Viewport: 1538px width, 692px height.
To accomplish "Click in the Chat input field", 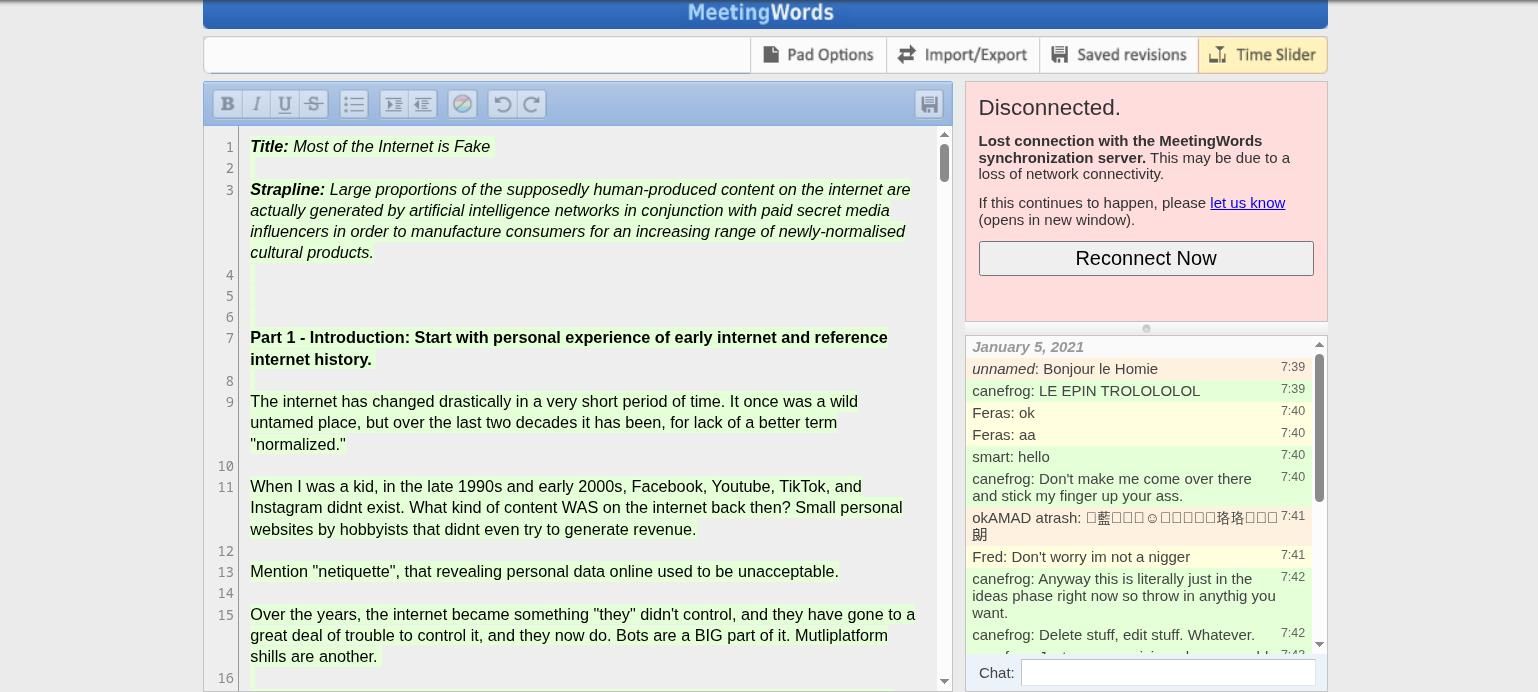I will click(1167, 673).
